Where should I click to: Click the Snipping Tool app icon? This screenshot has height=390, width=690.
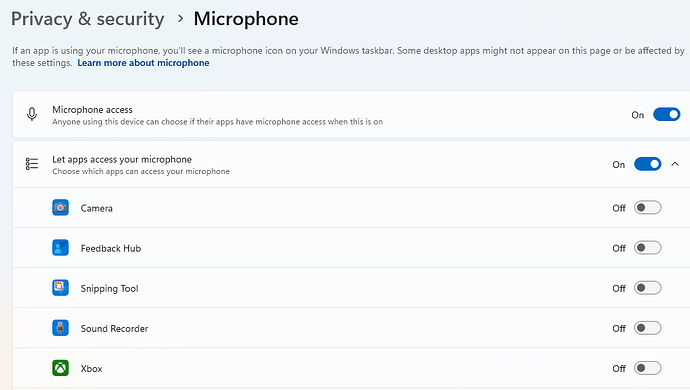click(x=60, y=287)
